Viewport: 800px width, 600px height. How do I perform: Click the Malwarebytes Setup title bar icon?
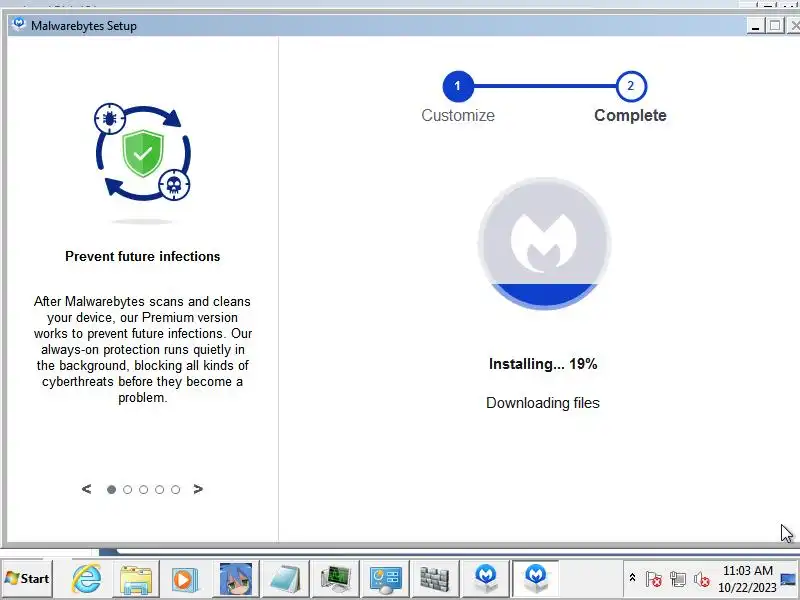[x=19, y=24]
